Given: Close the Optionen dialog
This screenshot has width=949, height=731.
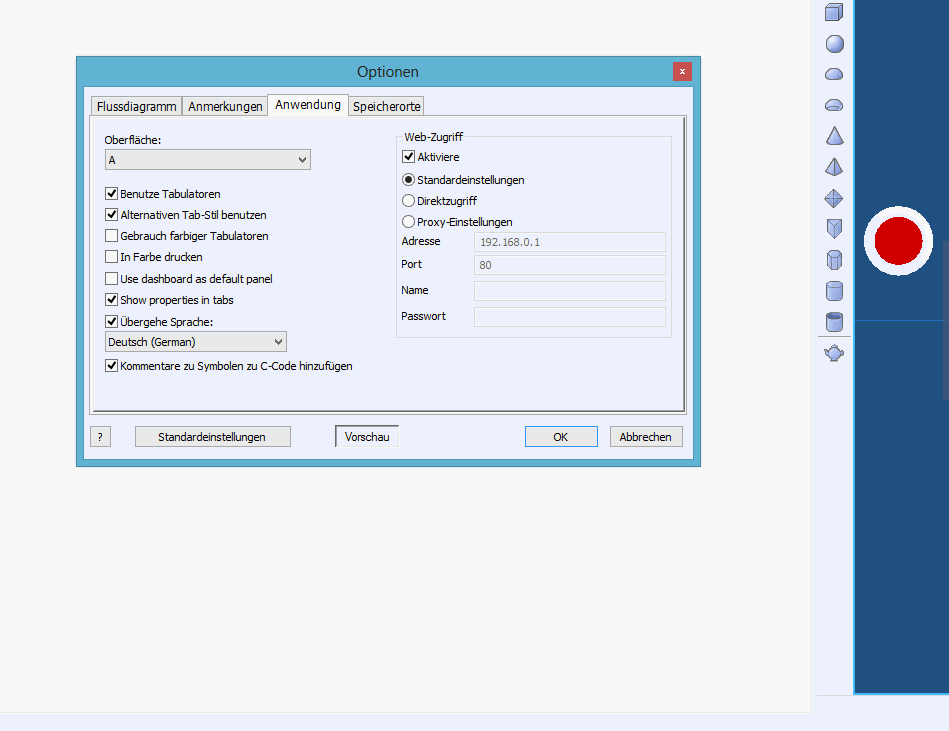Looking at the screenshot, I should [682, 71].
